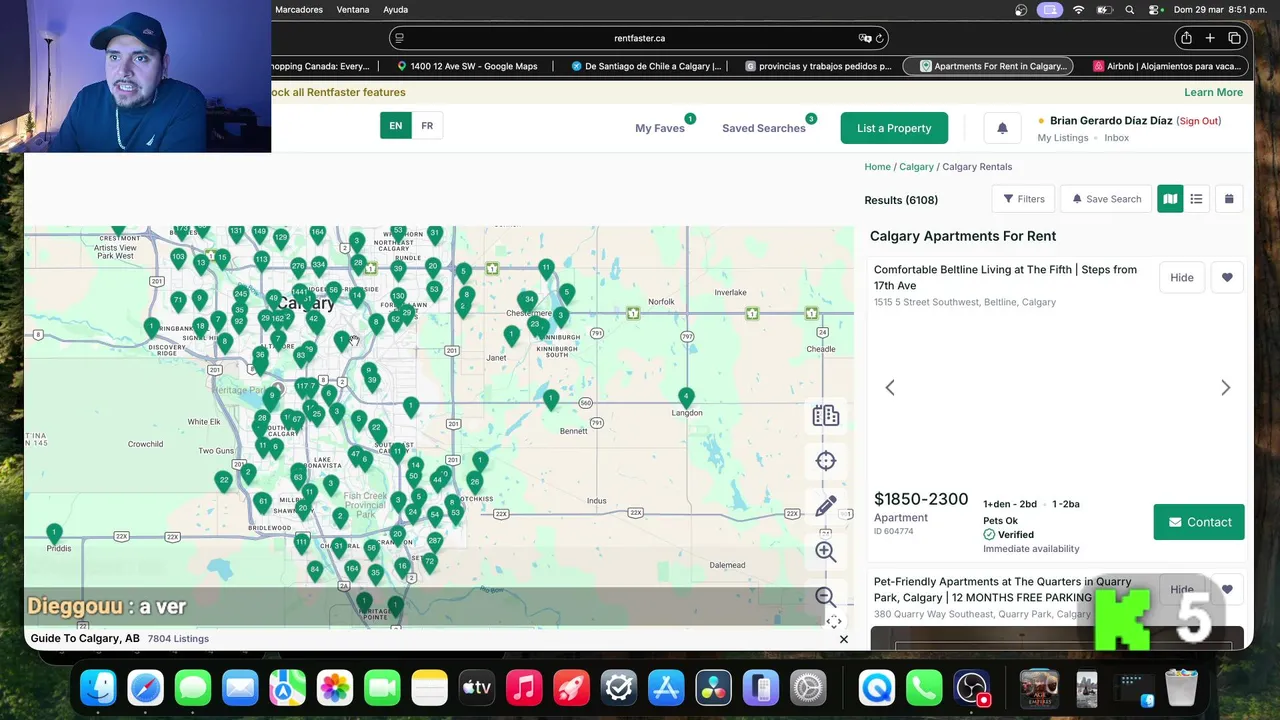Open the map building layers icon
The height and width of the screenshot is (720, 1280).
coord(825,416)
